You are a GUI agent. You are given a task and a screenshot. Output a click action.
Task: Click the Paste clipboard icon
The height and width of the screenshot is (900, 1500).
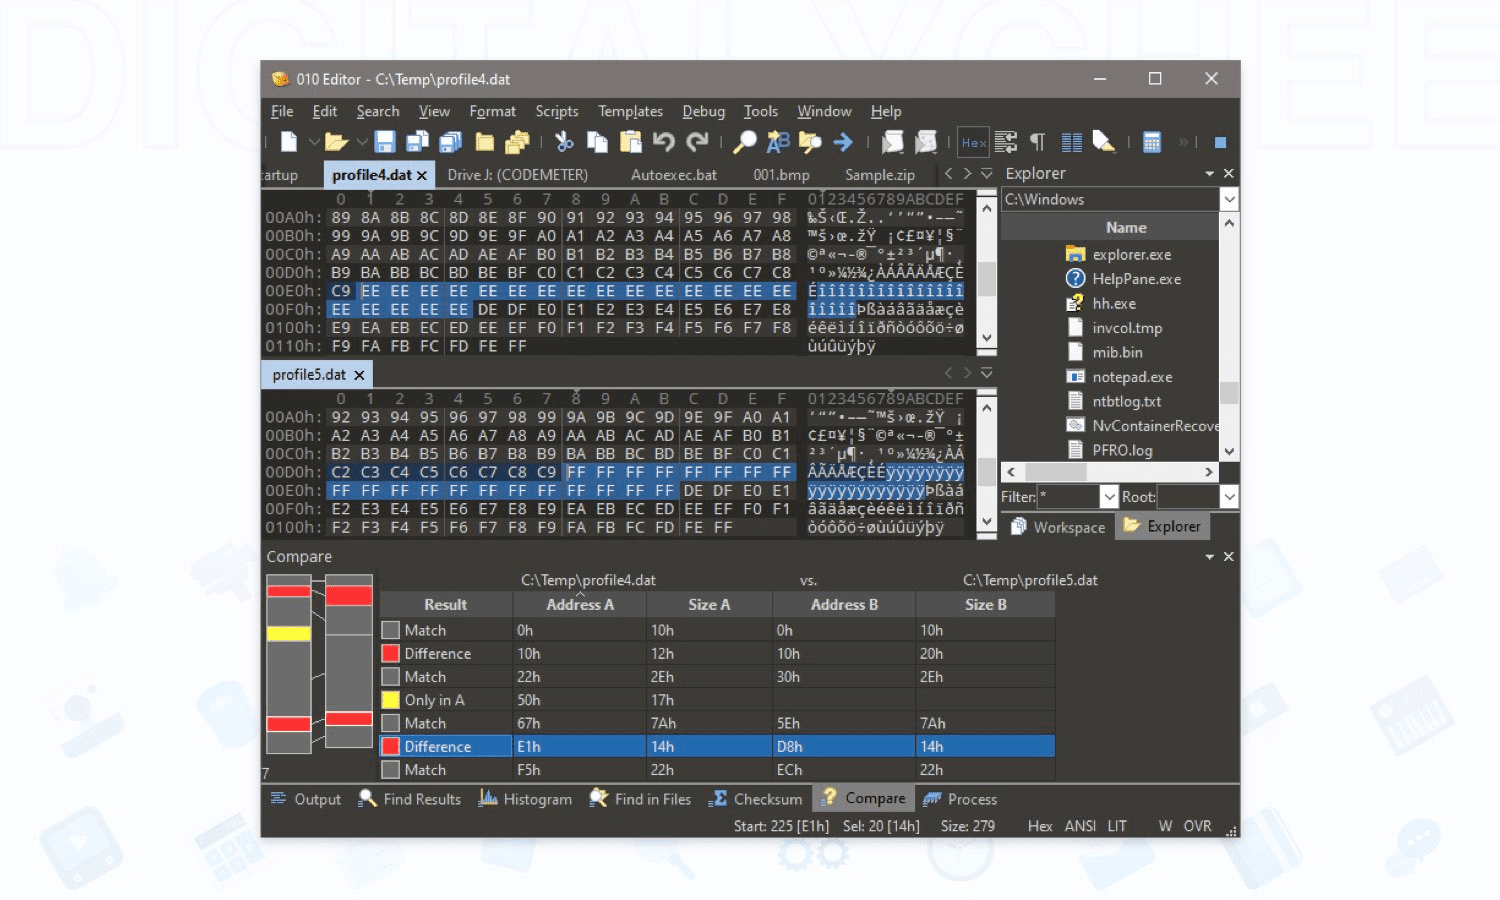pos(630,142)
